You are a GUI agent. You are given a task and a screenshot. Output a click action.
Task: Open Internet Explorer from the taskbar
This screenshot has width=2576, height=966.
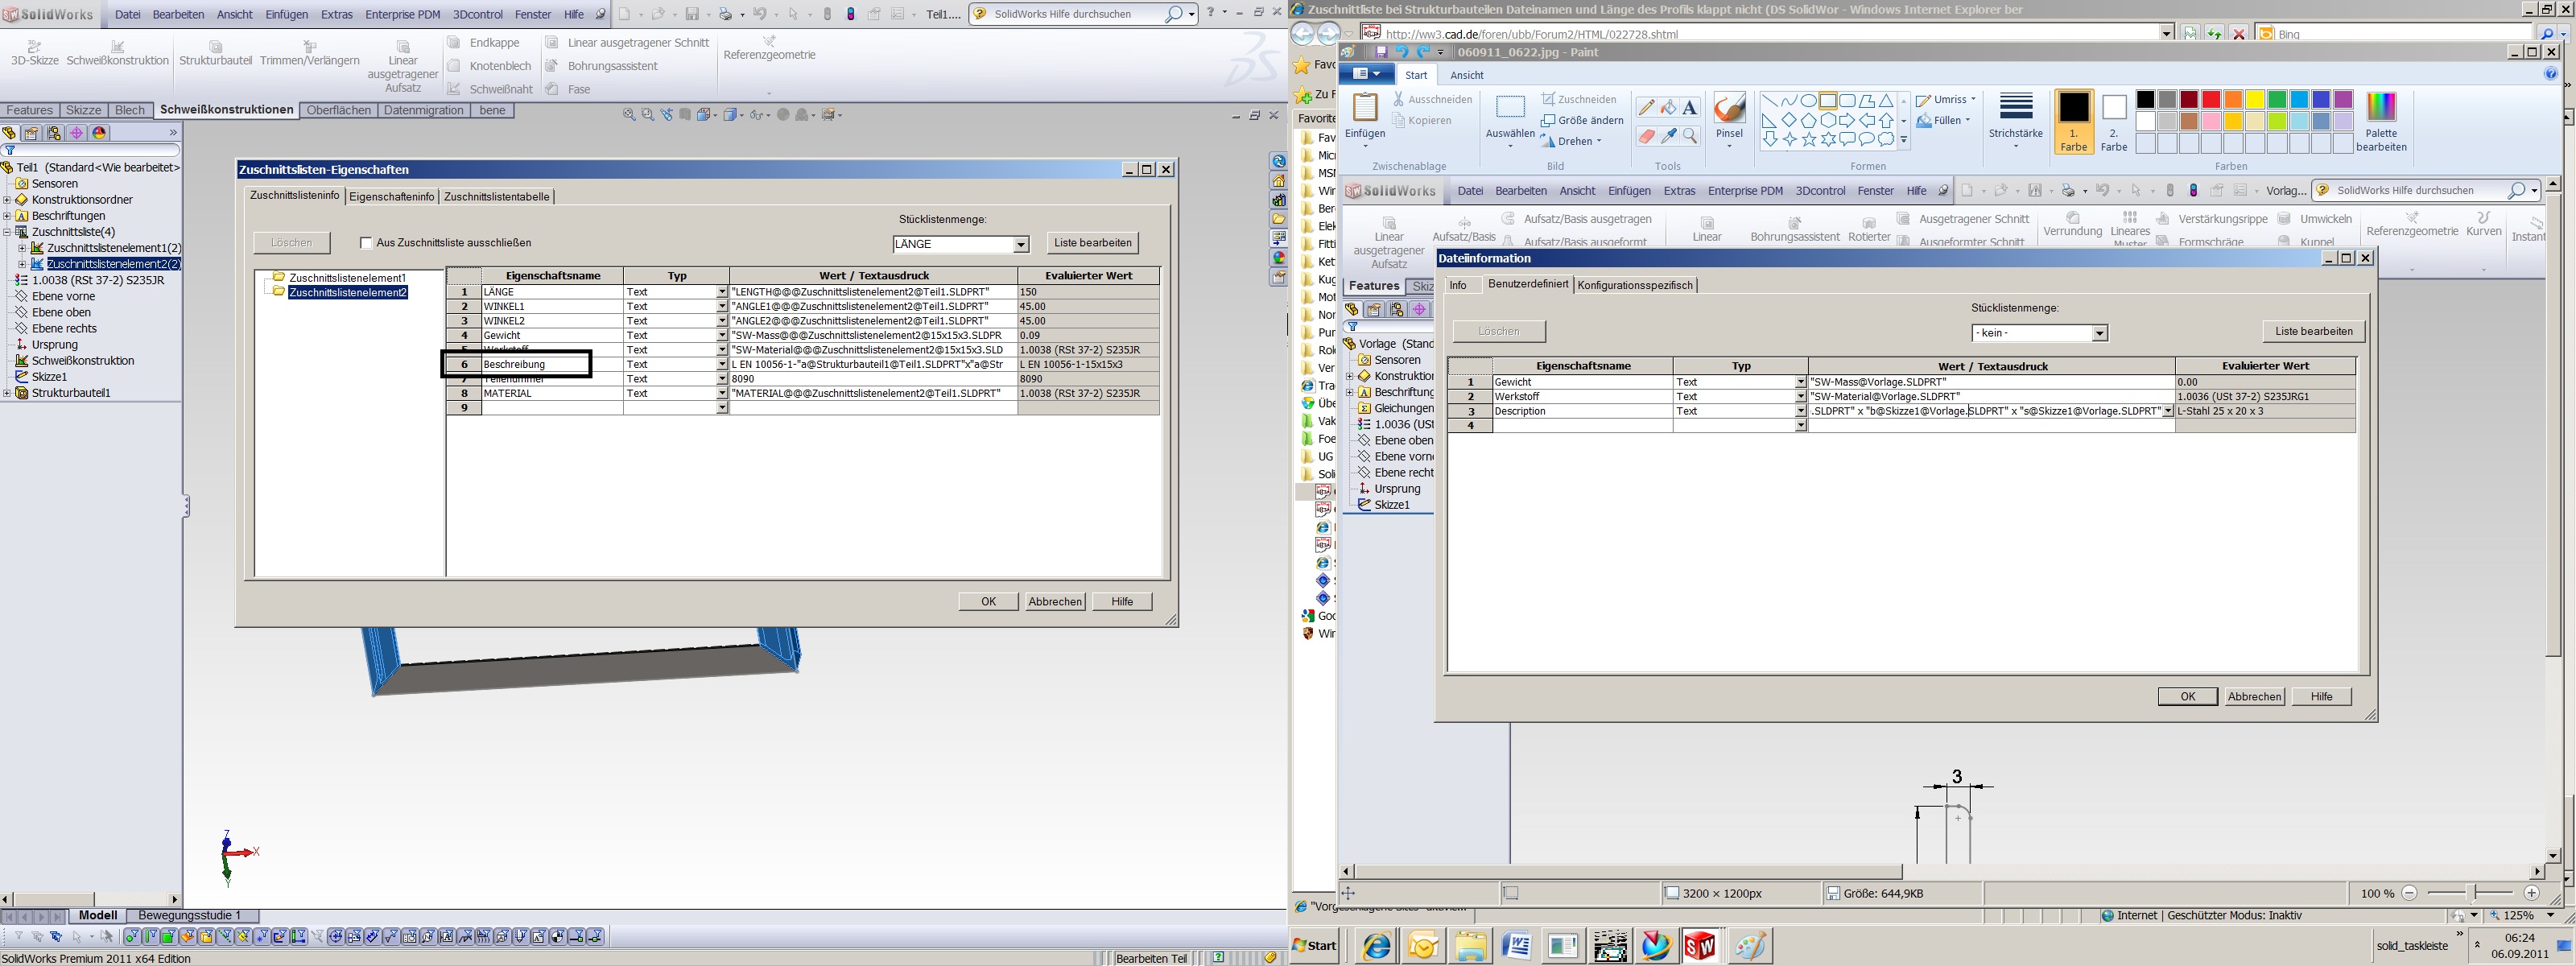[x=1377, y=946]
